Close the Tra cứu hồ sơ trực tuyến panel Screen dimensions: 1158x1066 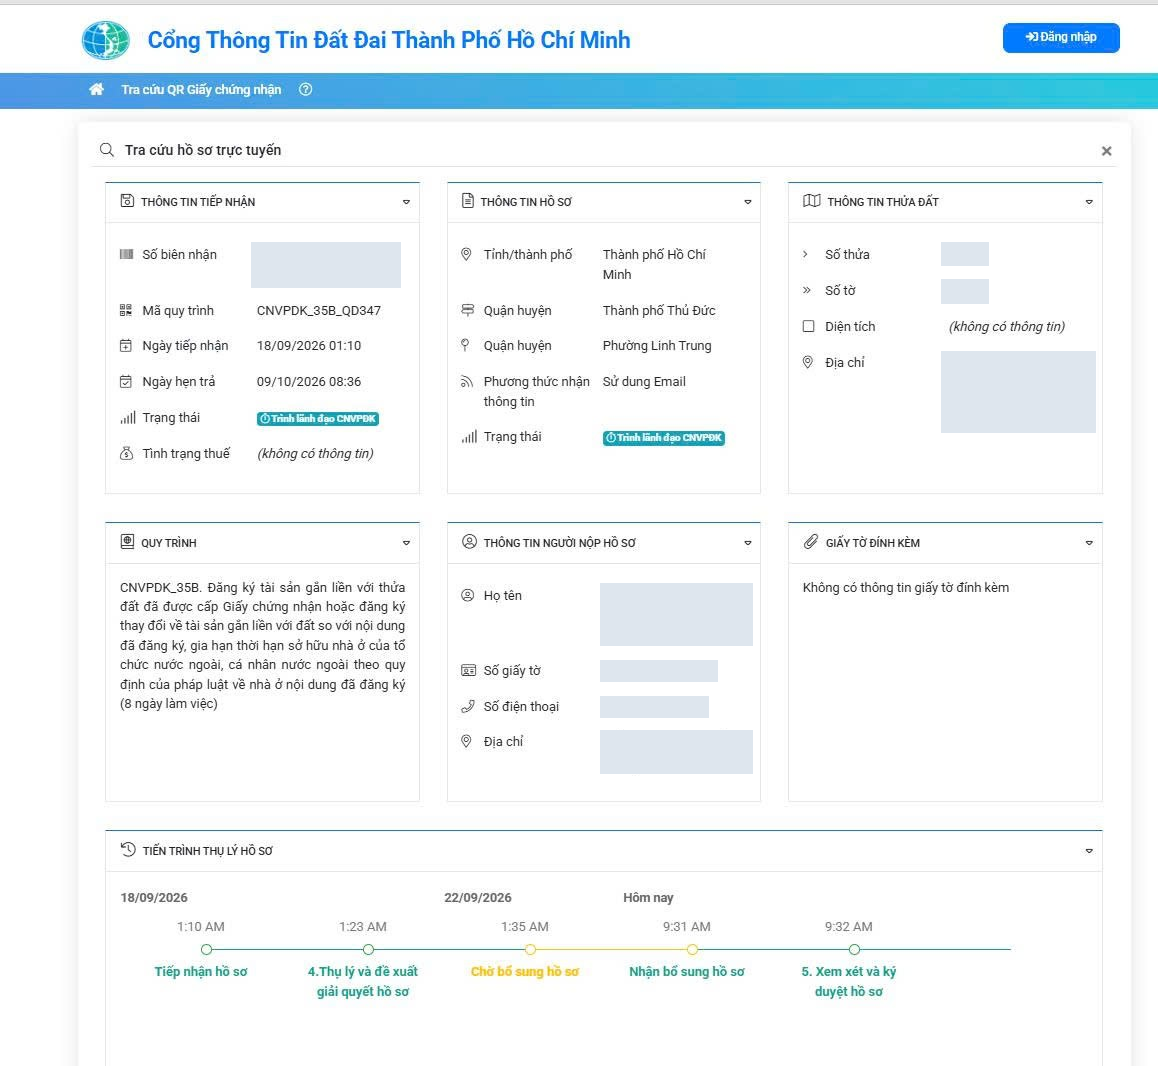(1106, 151)
